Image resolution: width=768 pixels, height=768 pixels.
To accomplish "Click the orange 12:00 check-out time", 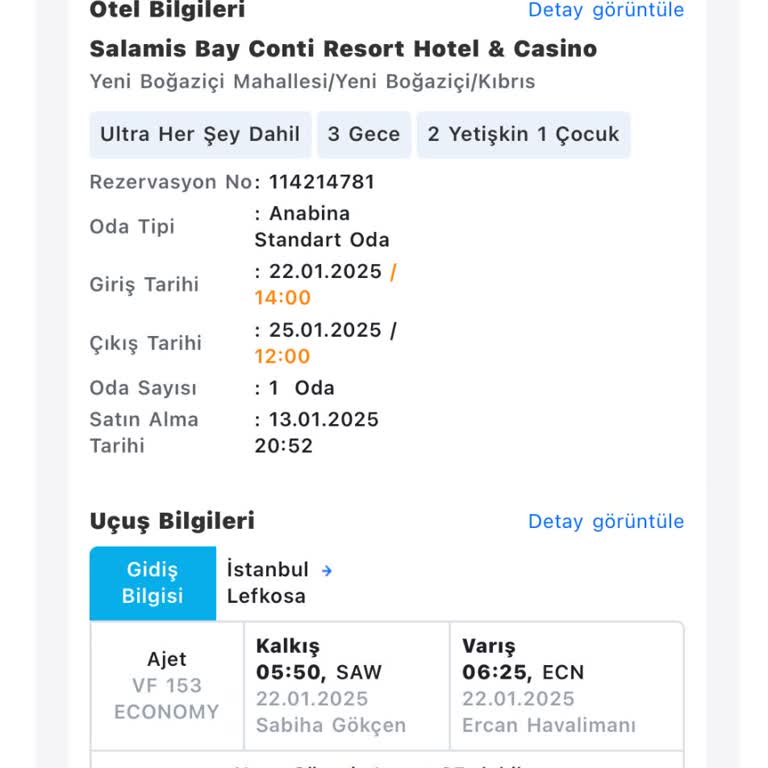I will [x=283, y=356].
